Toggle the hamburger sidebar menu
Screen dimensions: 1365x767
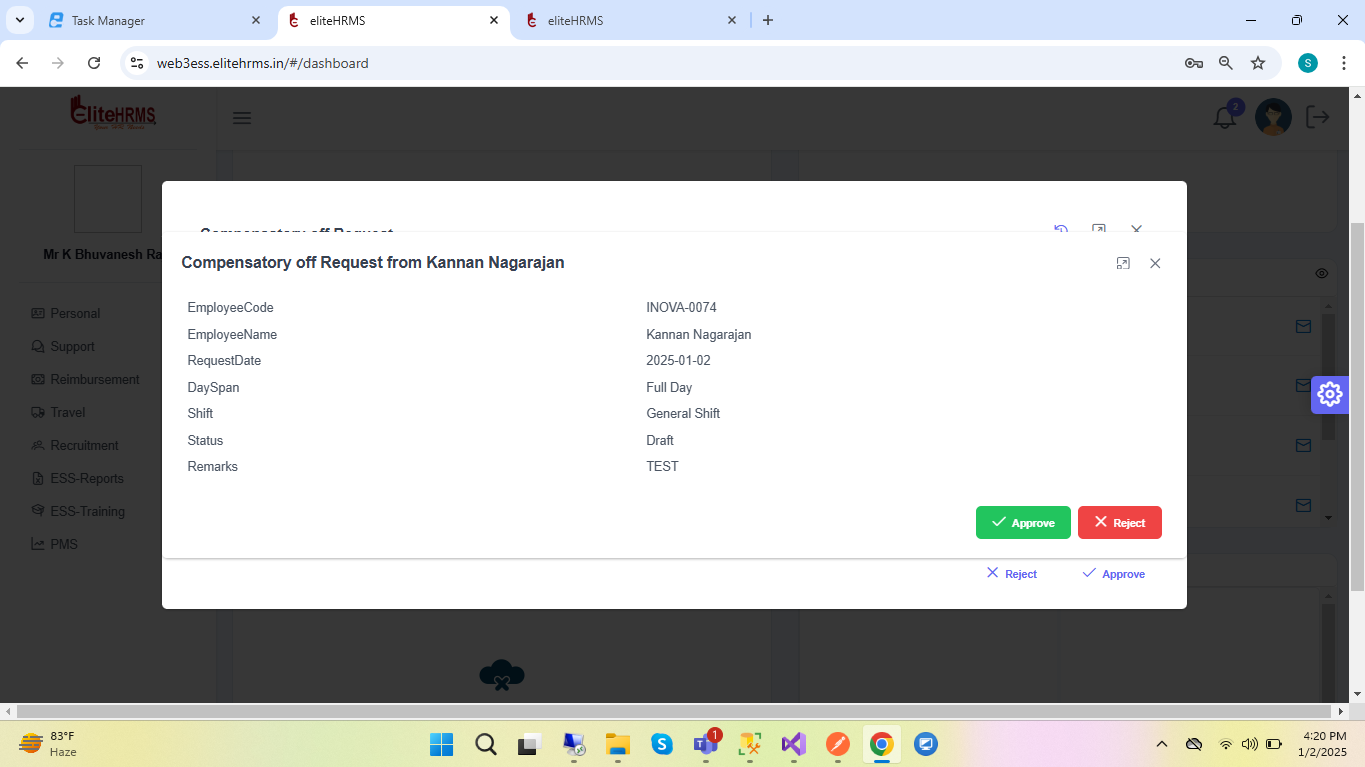click(241, 118)
